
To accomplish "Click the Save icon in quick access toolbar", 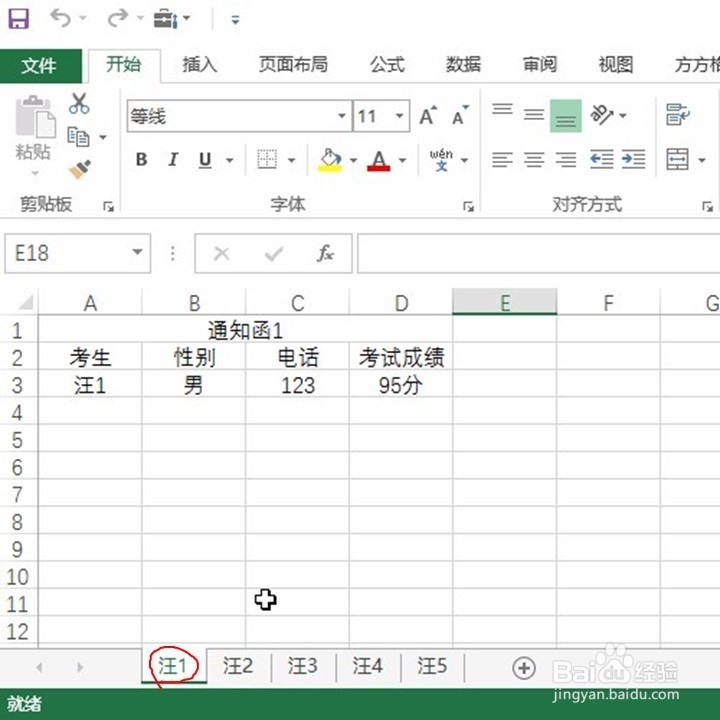I will pyautogui.click(x=18, y=19).
